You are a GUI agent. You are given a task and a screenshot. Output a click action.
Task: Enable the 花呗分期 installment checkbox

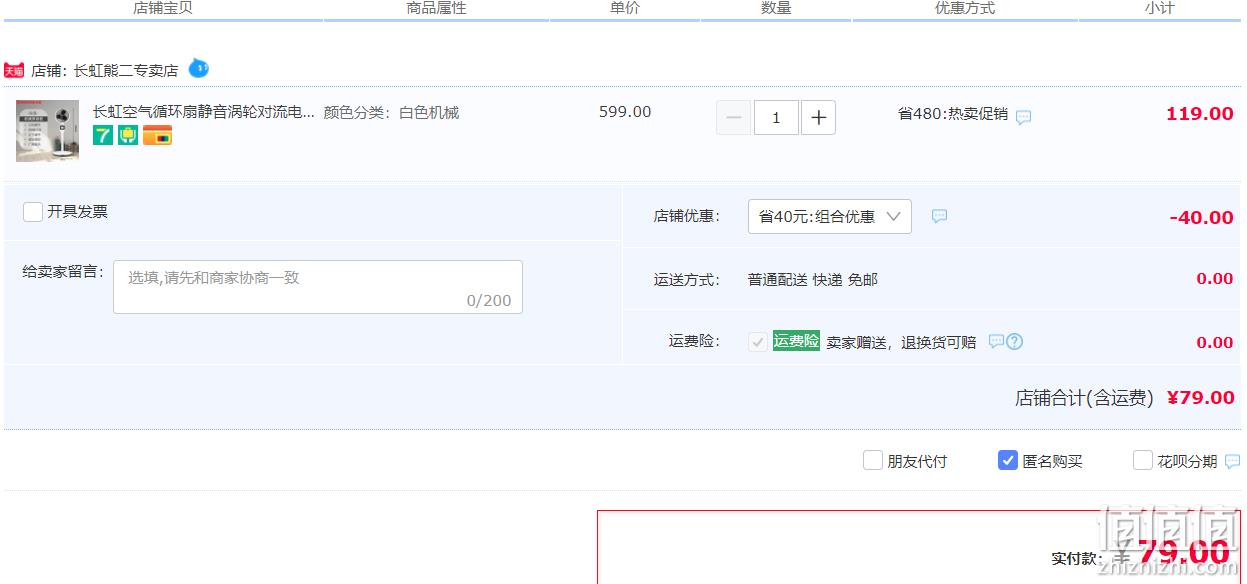click(x=1143, y=460)
